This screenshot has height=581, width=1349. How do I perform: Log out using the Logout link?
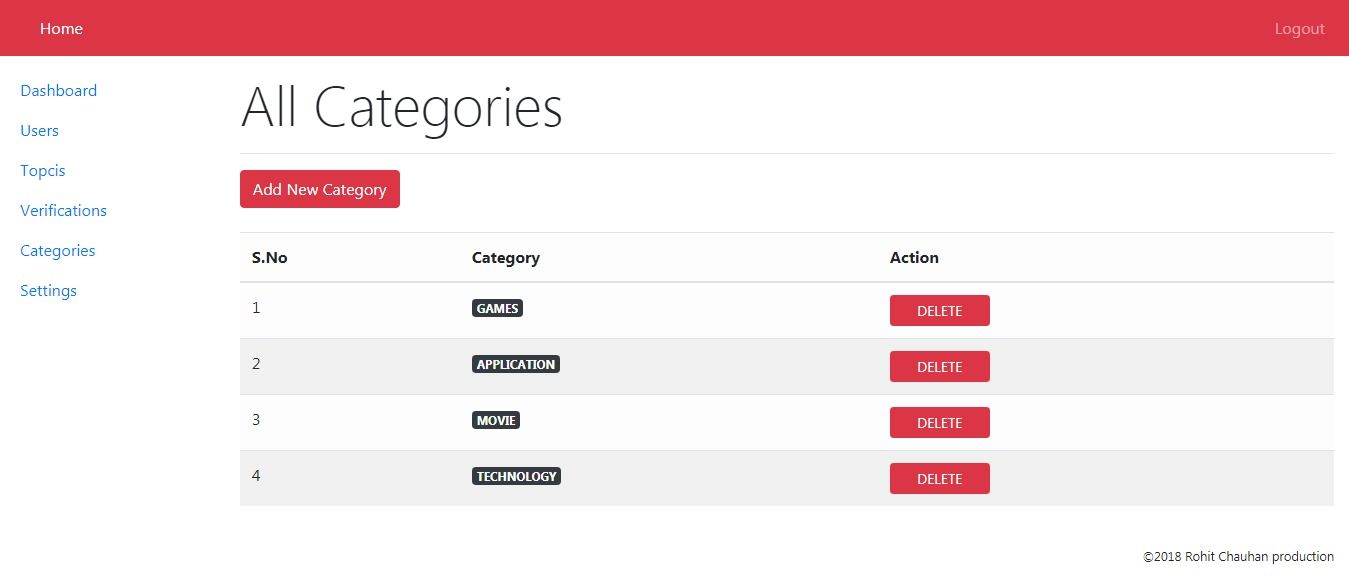tap(1299, 29)
